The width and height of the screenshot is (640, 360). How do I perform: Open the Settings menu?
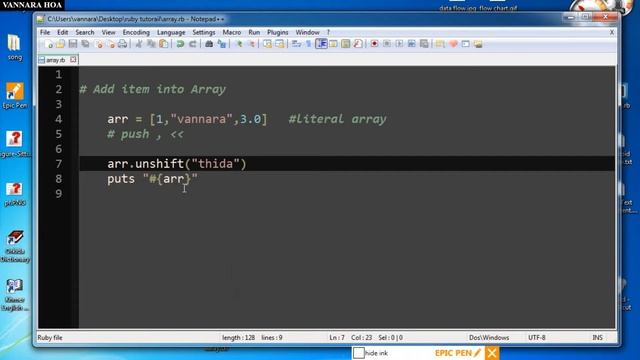click(204, 32)
